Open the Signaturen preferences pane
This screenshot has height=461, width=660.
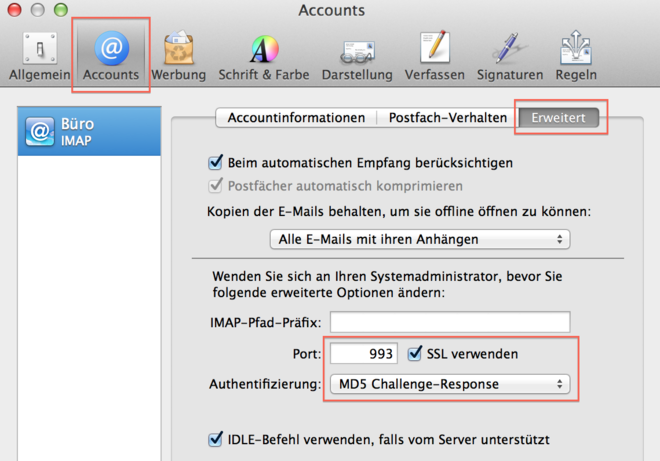pos(510,56)
